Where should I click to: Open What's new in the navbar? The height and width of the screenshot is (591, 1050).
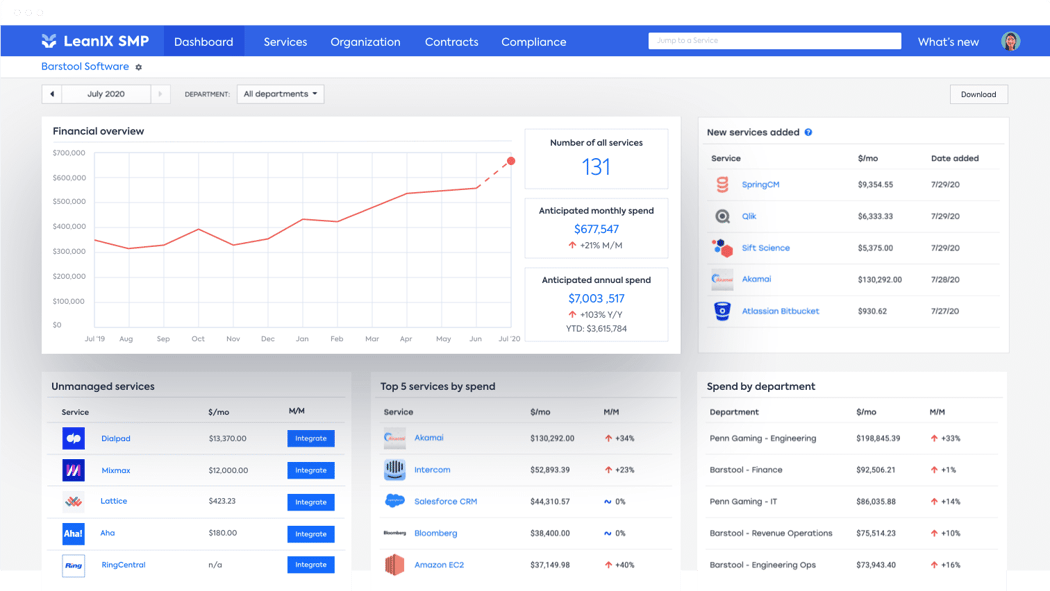click(x=948, y=41)
